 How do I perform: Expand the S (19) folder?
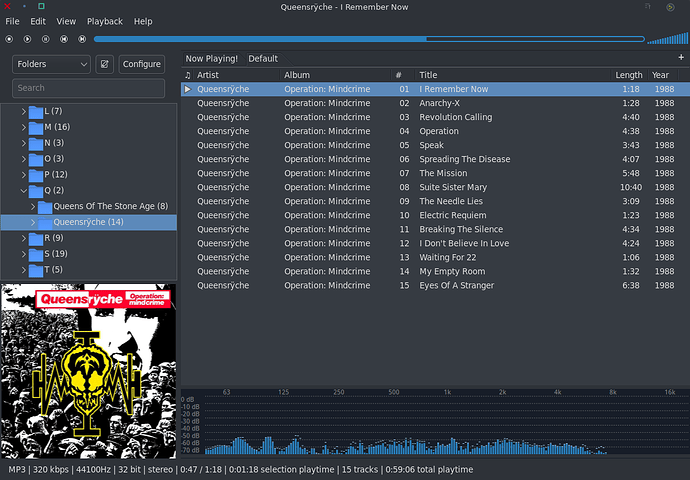point(23,254)
